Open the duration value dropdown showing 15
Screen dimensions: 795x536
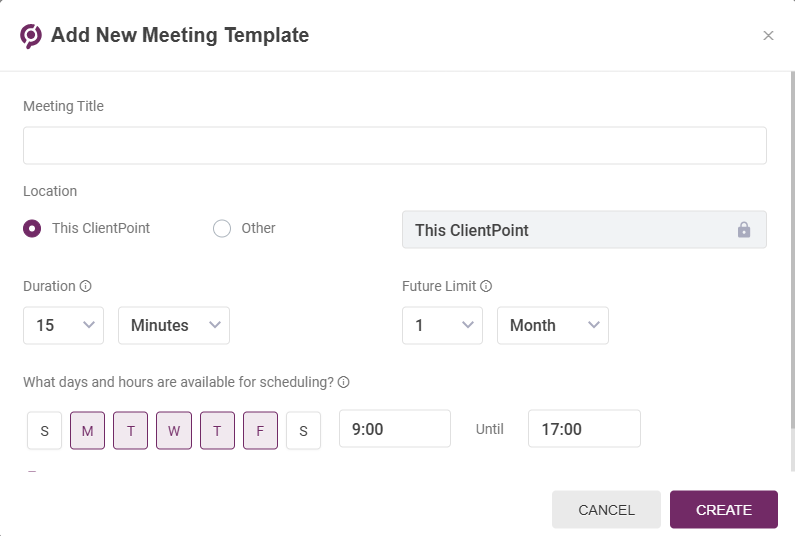[x=63, y=325]
